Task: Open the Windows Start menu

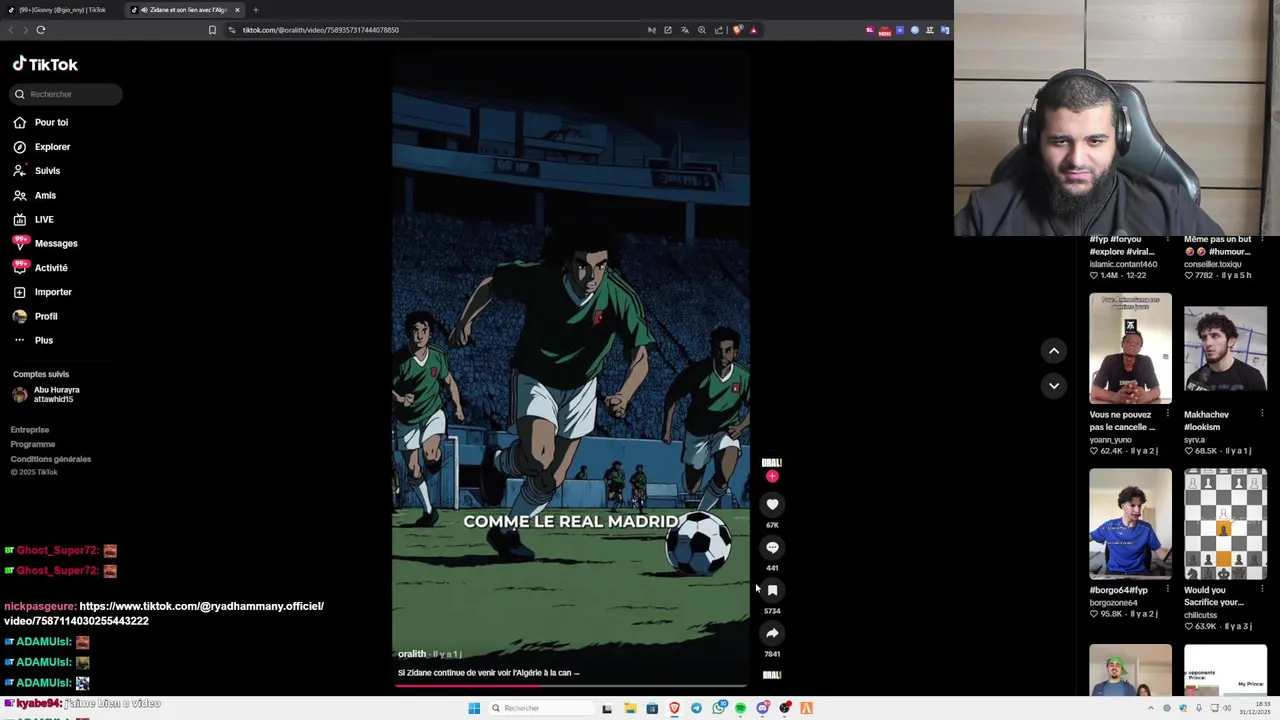Action: pos(474,708)
